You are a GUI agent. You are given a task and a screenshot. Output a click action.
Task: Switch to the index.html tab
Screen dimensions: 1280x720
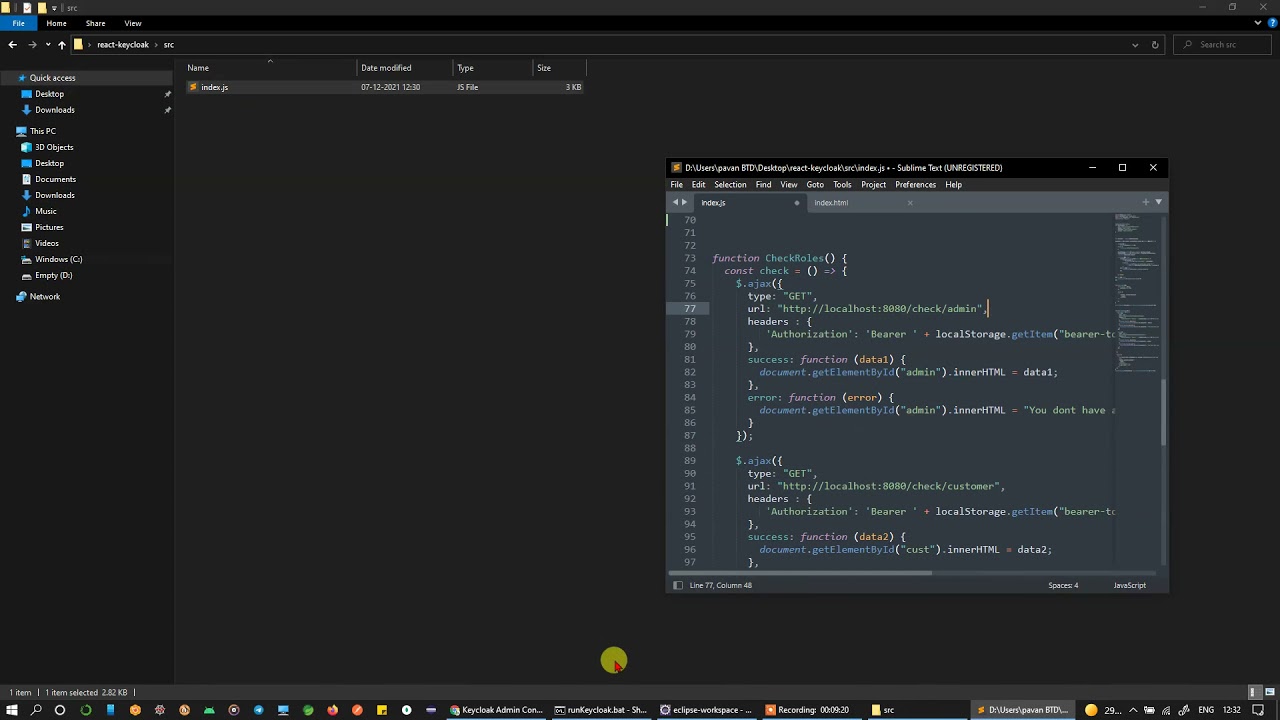coord(831,203)
